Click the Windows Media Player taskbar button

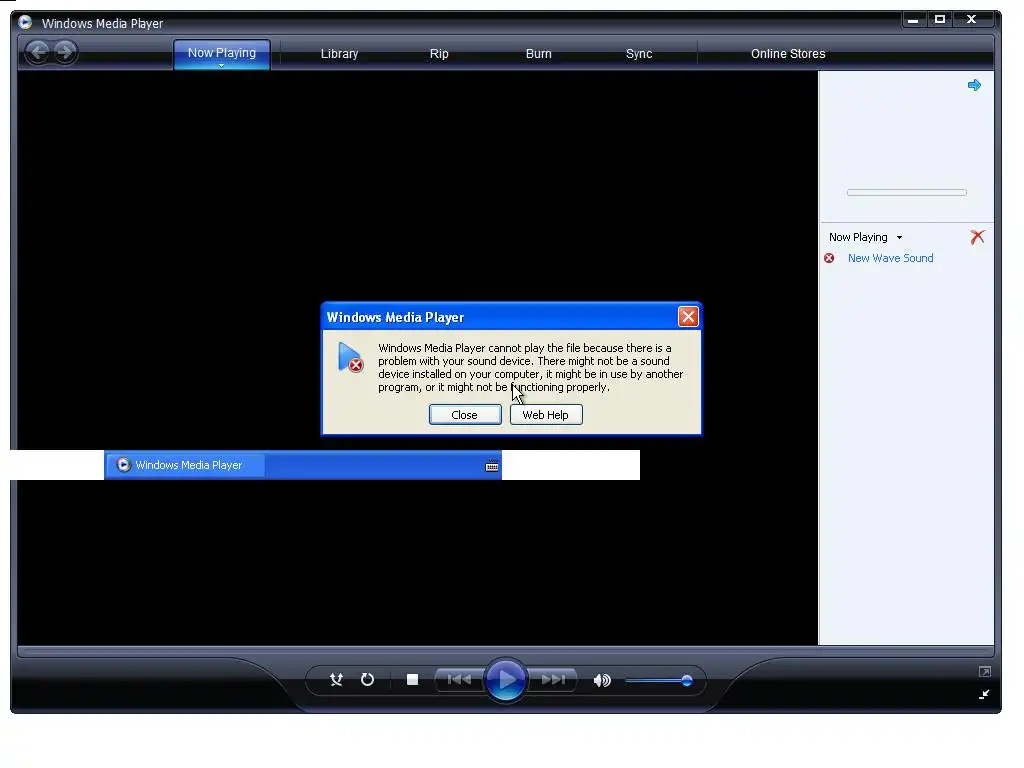pyautogui.click(x=185, y=465)
